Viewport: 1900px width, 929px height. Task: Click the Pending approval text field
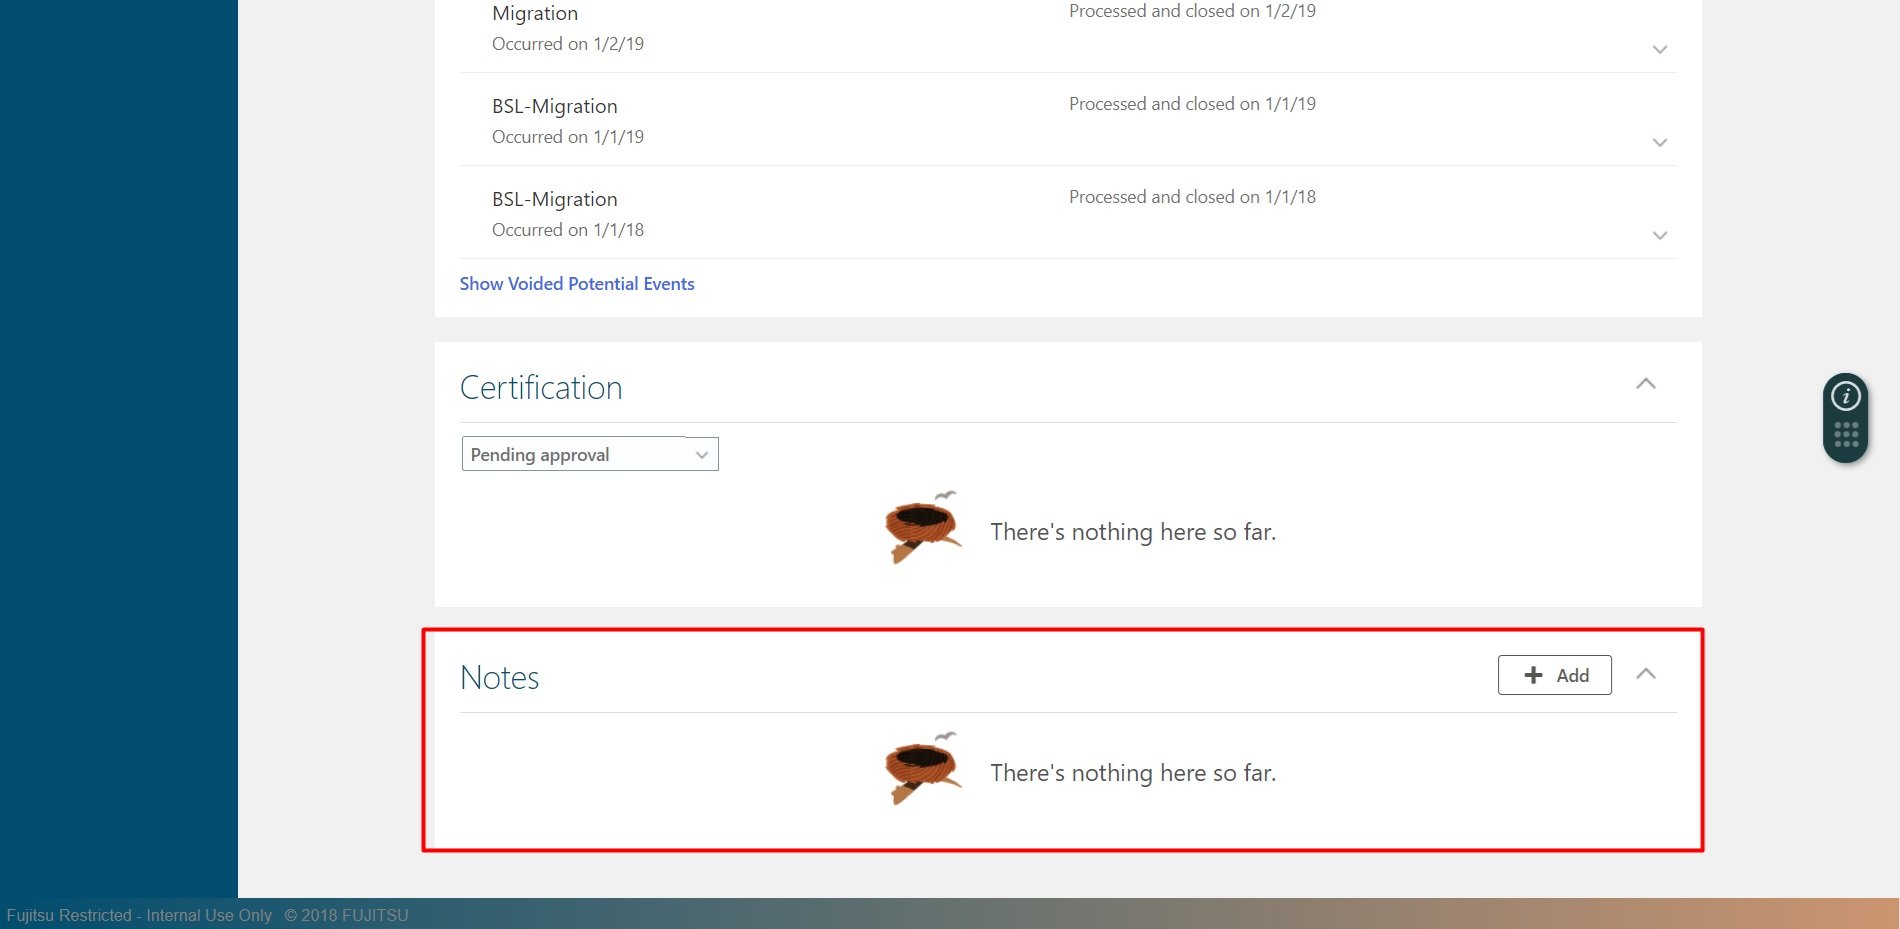[x=560, y=453]
